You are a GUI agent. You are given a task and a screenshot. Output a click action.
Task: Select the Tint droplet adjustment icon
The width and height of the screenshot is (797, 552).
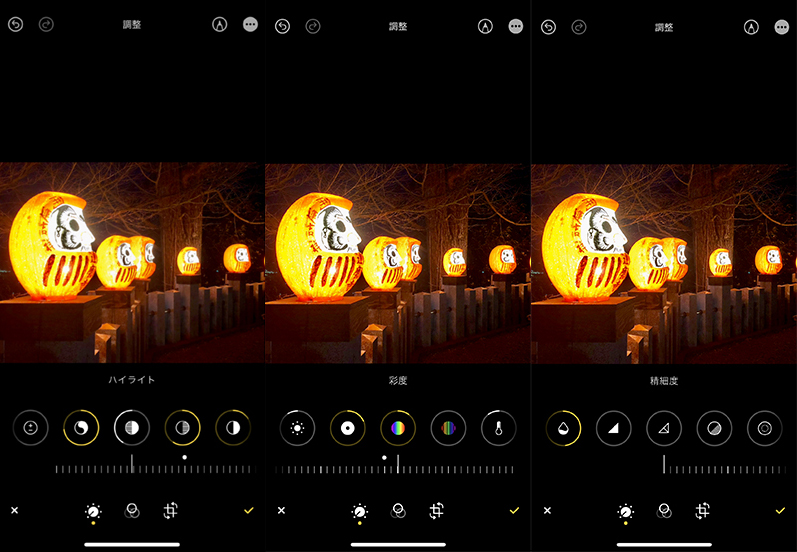(x=563, y=428)
